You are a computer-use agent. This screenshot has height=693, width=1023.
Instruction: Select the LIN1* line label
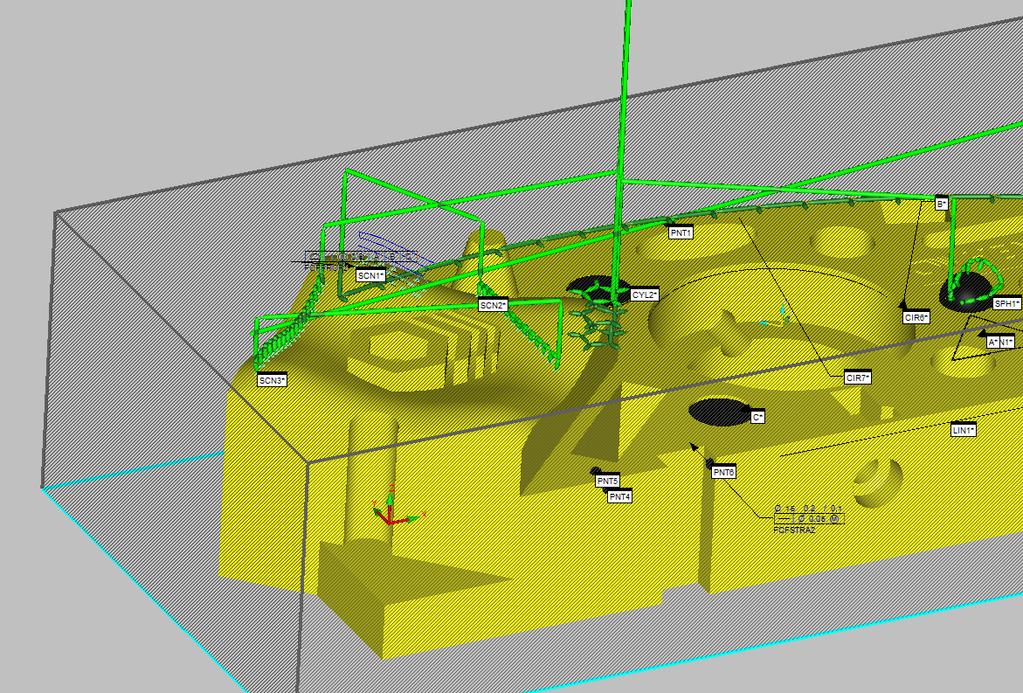click(963, 430)
